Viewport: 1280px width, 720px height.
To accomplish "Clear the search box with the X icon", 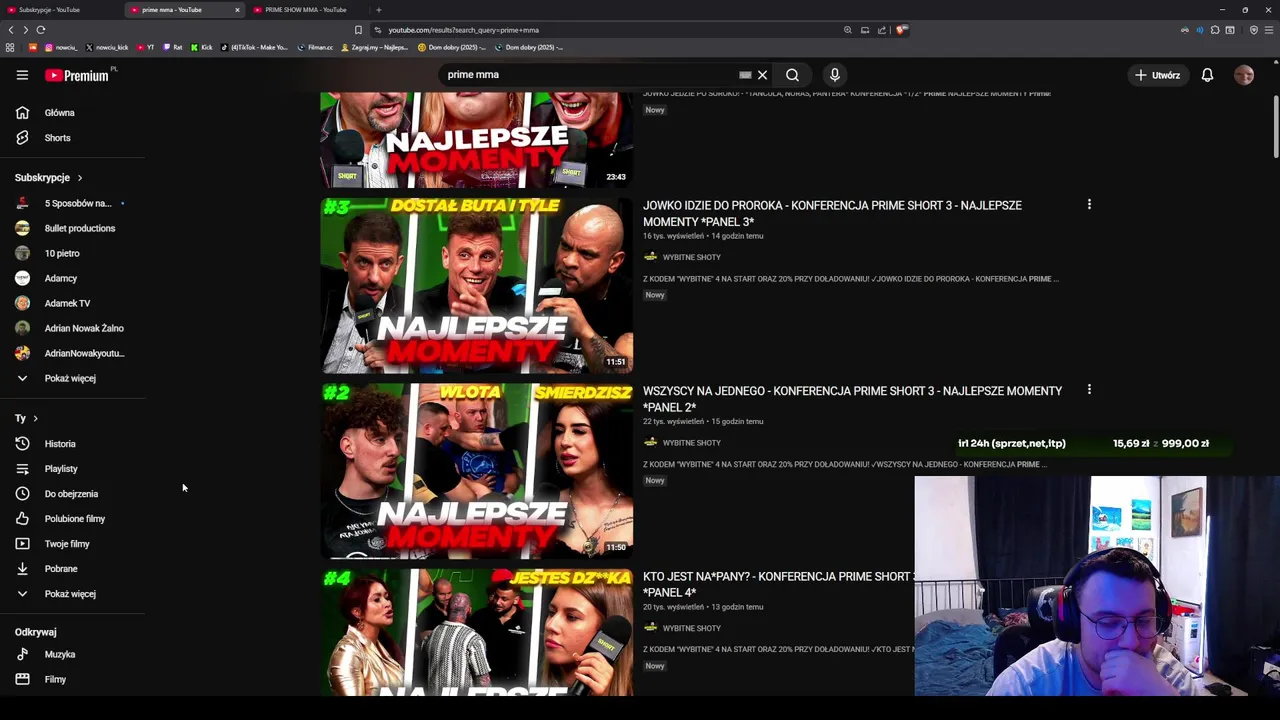I will pos(762,75).
